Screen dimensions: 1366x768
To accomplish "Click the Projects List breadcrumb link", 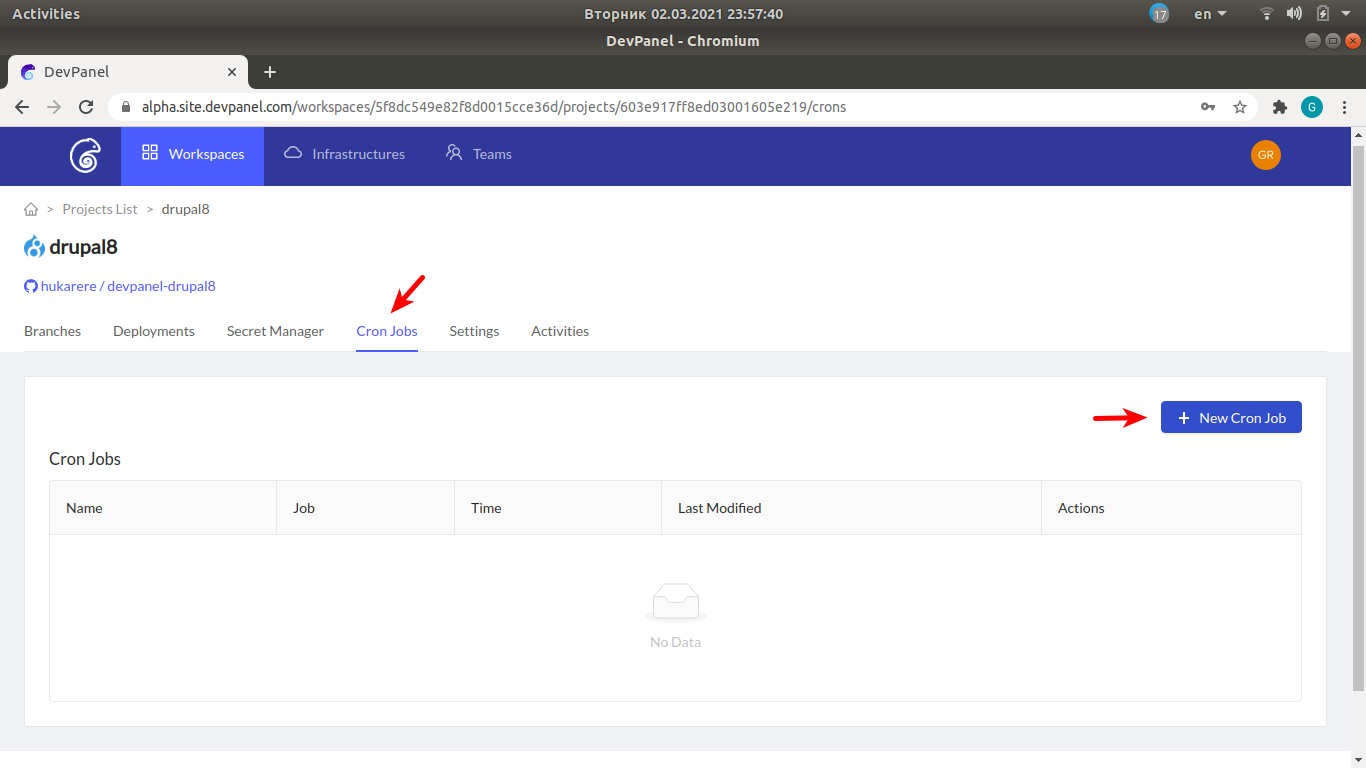I will pos(100,208).
